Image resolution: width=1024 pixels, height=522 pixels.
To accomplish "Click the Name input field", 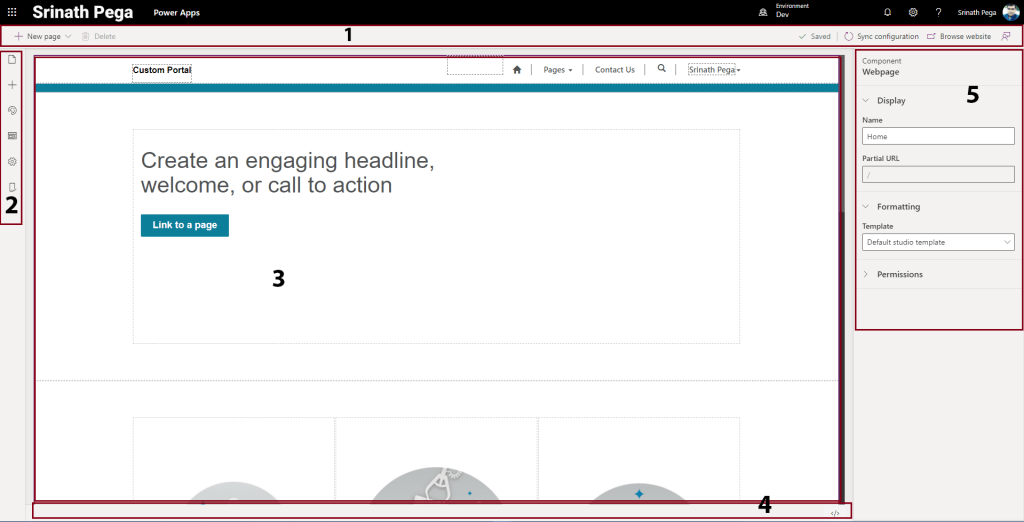I will (x=937, y=136).
